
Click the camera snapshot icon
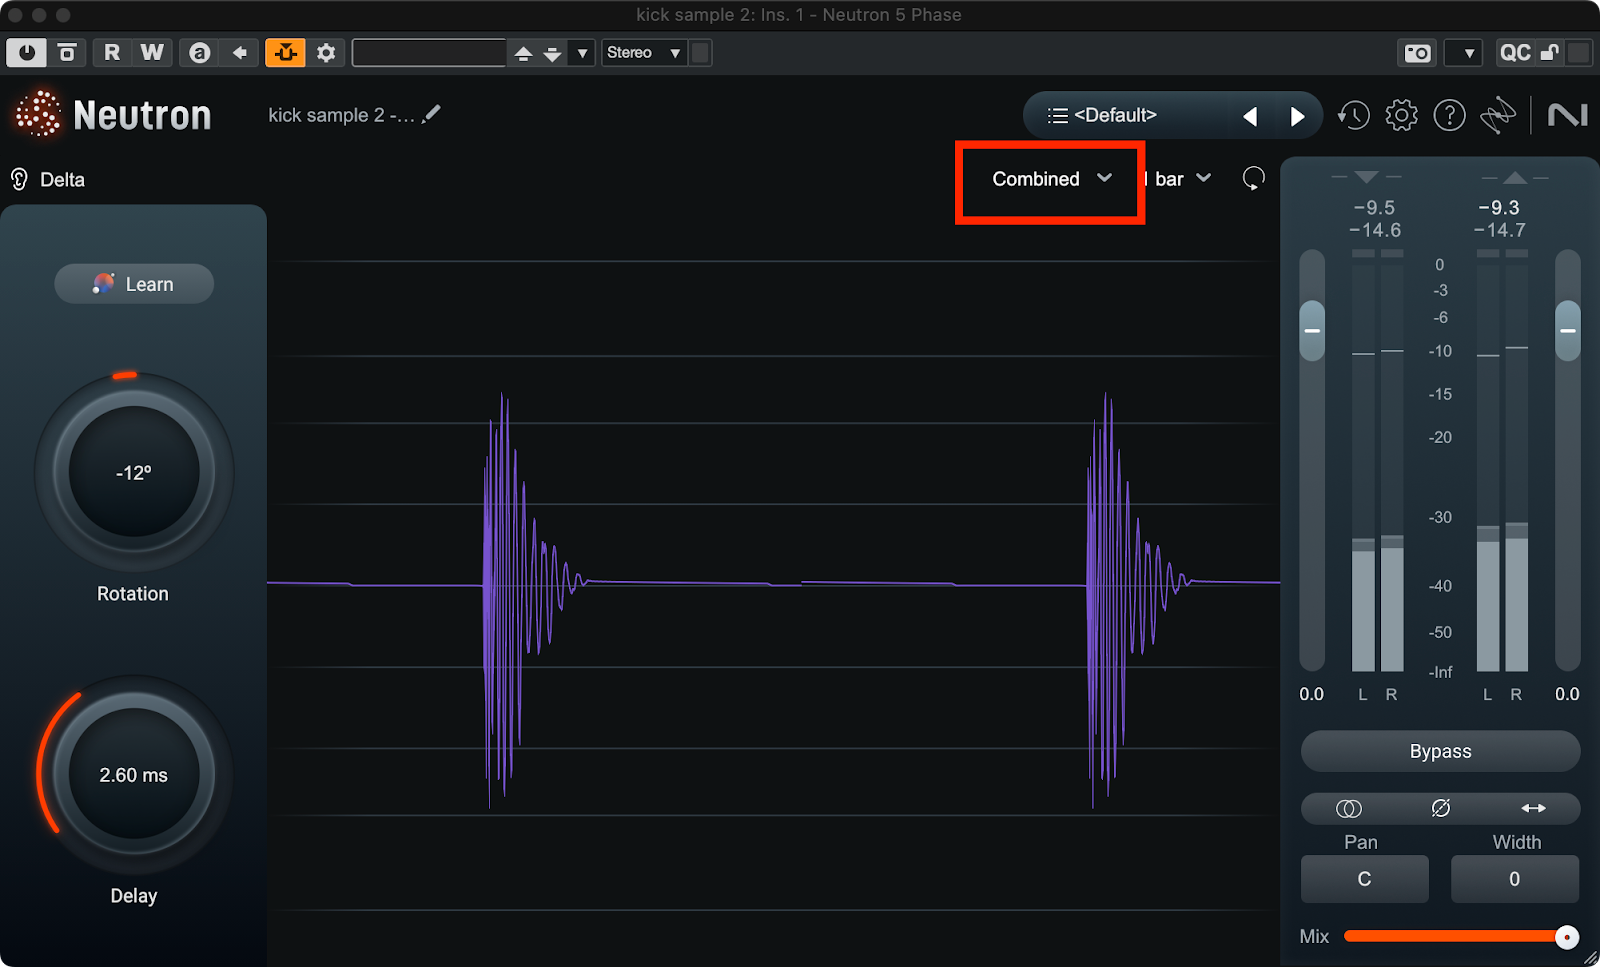[1417, 53]
